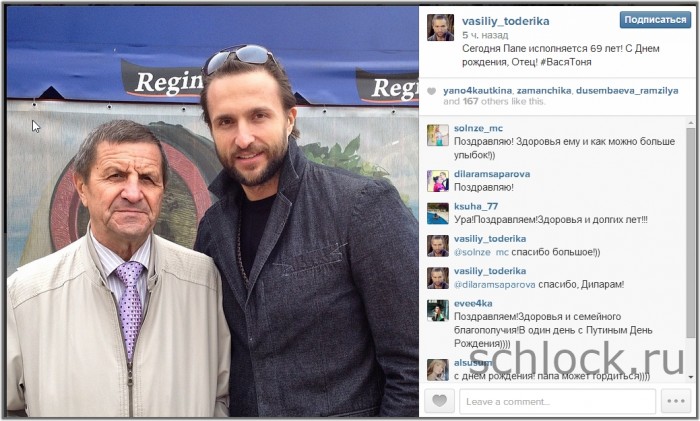Open solnze_mc commenter avatar
700x421 pixels.
coord(438,135)
